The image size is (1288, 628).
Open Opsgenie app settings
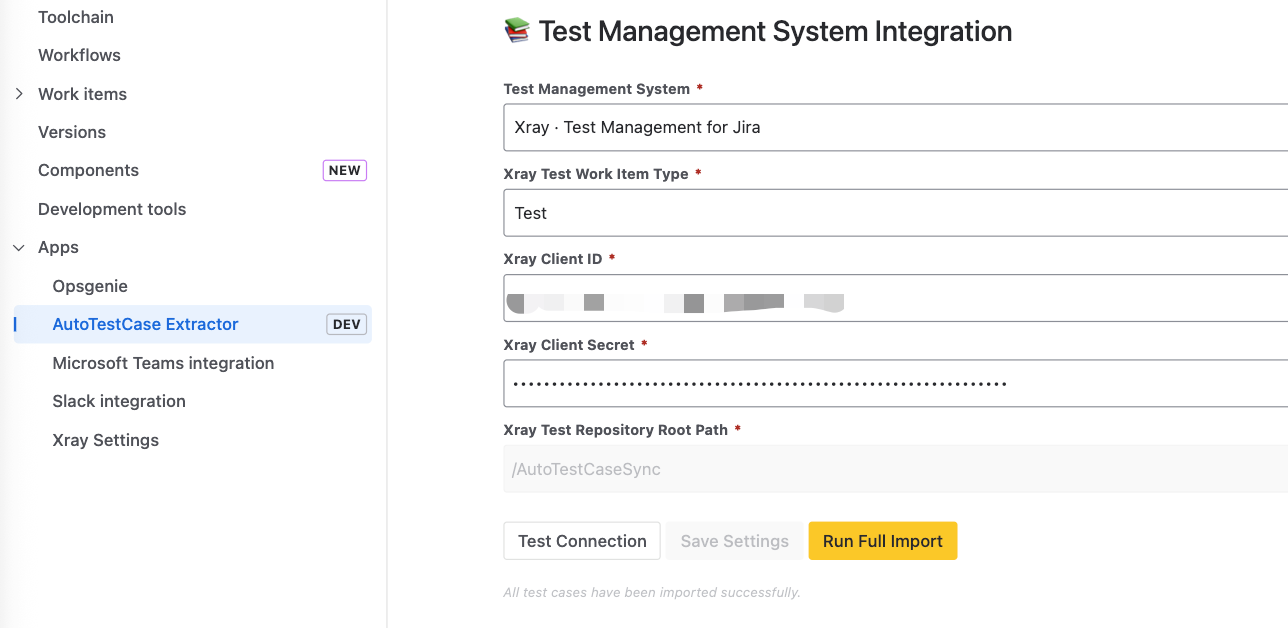coord(90,286)
